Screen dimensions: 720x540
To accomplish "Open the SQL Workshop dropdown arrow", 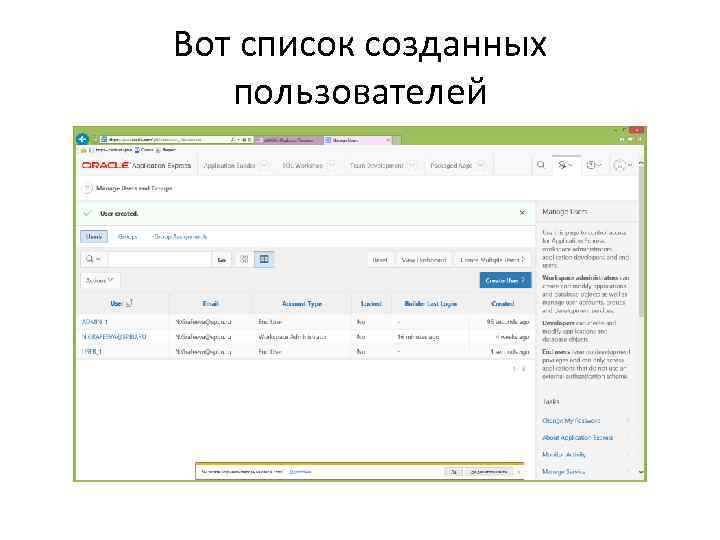I will point(332,165).
